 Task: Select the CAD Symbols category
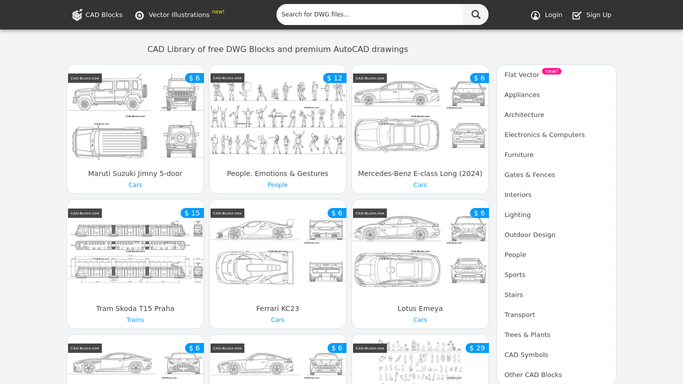526,354
